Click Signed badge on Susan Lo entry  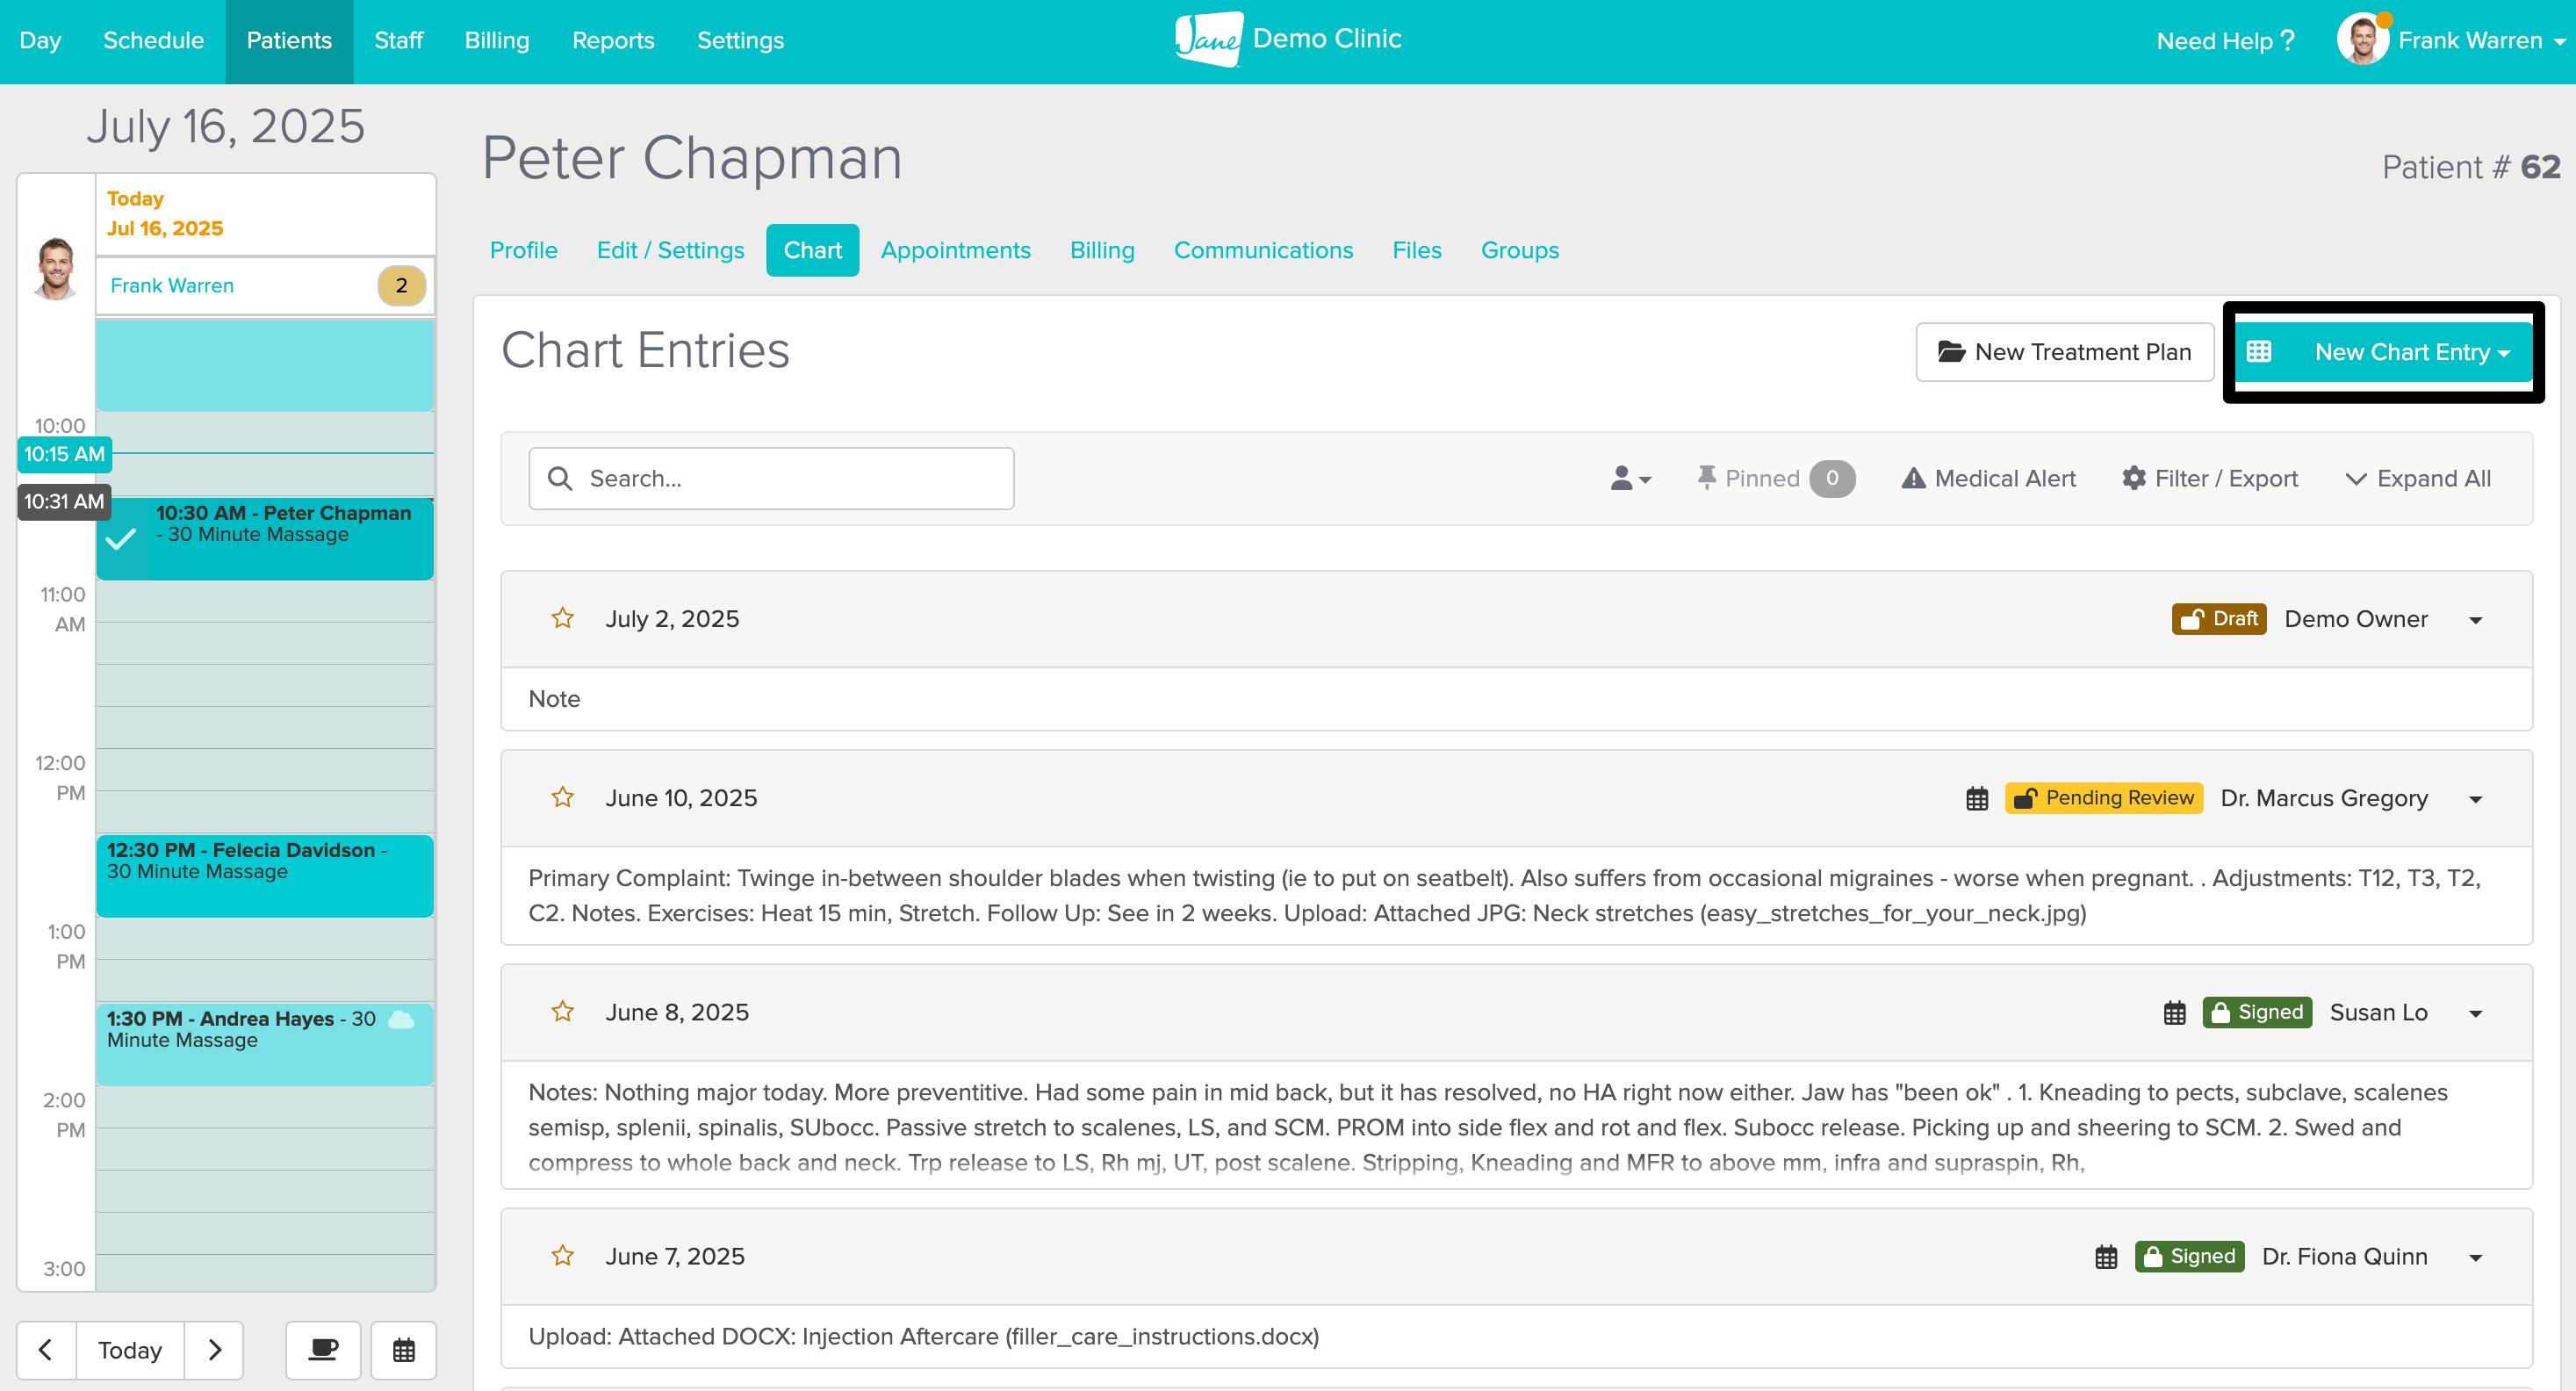point(2257,1012)
